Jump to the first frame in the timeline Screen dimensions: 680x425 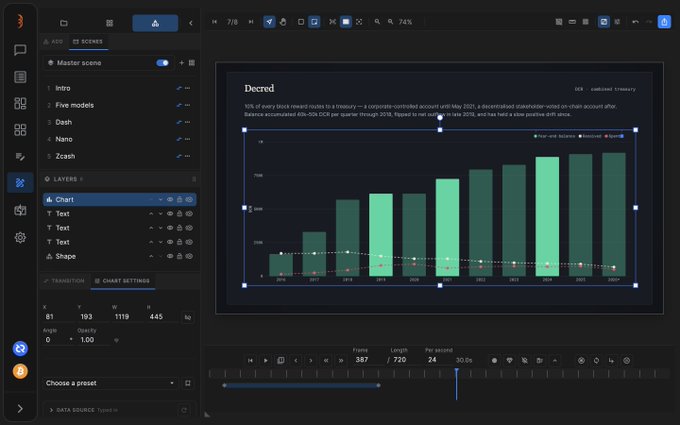(250, 360)
